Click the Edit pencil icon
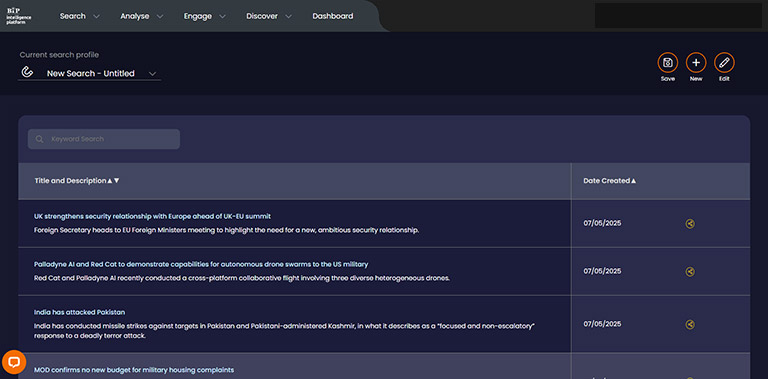Viewport: 768px width, 379px height. (x=724, y=63)
